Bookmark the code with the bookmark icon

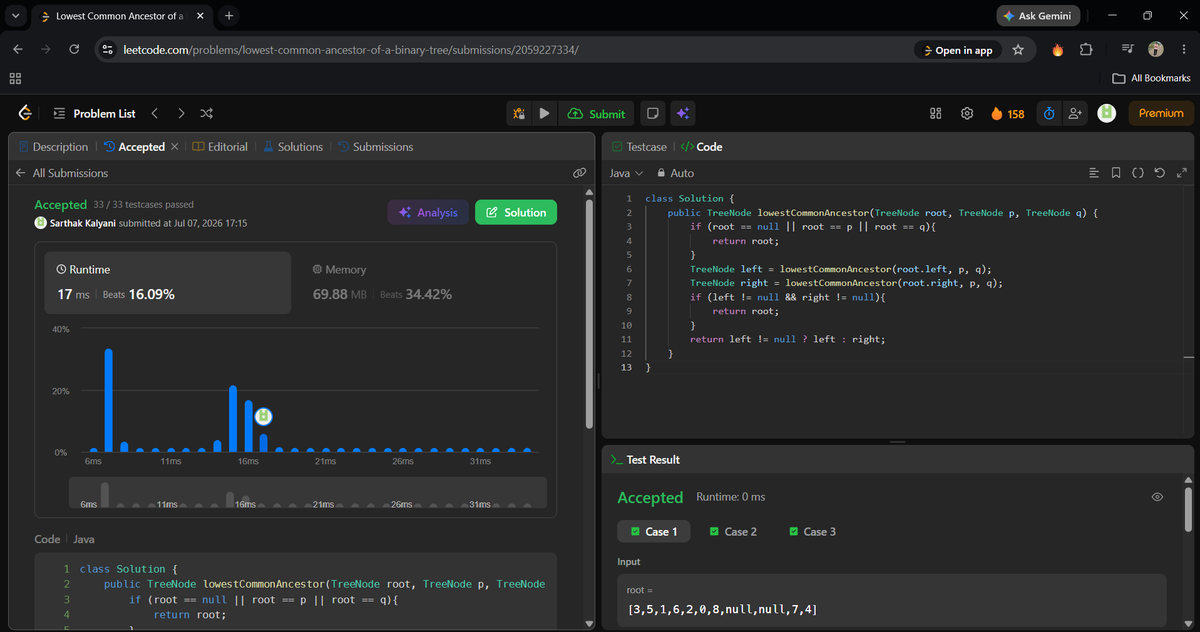(1116, 173)
